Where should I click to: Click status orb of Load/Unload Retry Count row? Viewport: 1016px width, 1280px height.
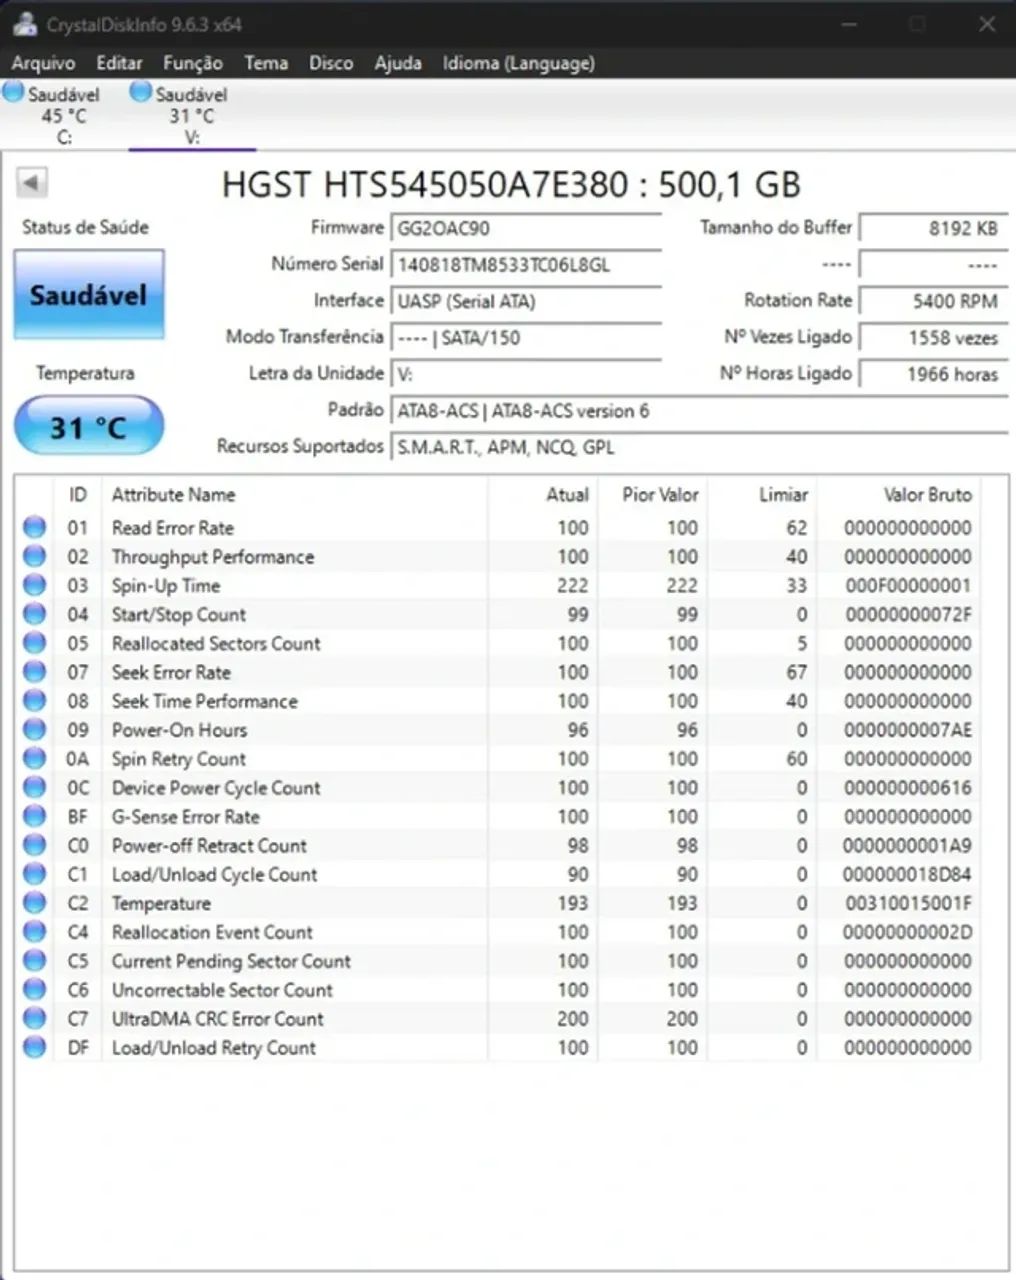coord(35,1048)
